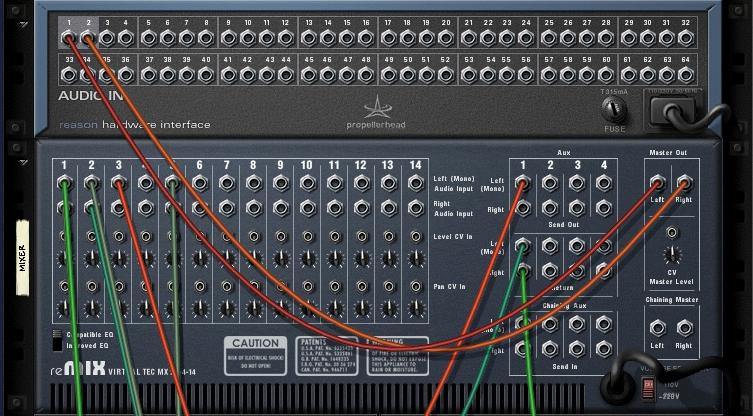Click Master Out Right jack
753x416 pixels.
(684, 183)
